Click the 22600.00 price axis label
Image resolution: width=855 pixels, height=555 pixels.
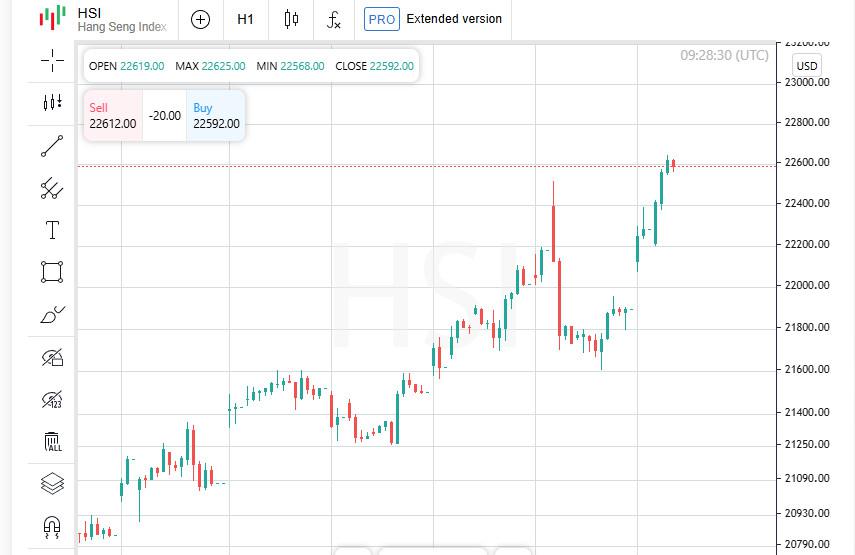[x=806, y=162]
